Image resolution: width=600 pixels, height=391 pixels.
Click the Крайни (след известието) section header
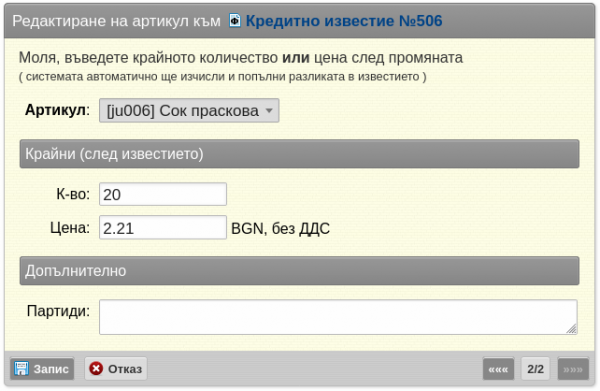[299, 154]
